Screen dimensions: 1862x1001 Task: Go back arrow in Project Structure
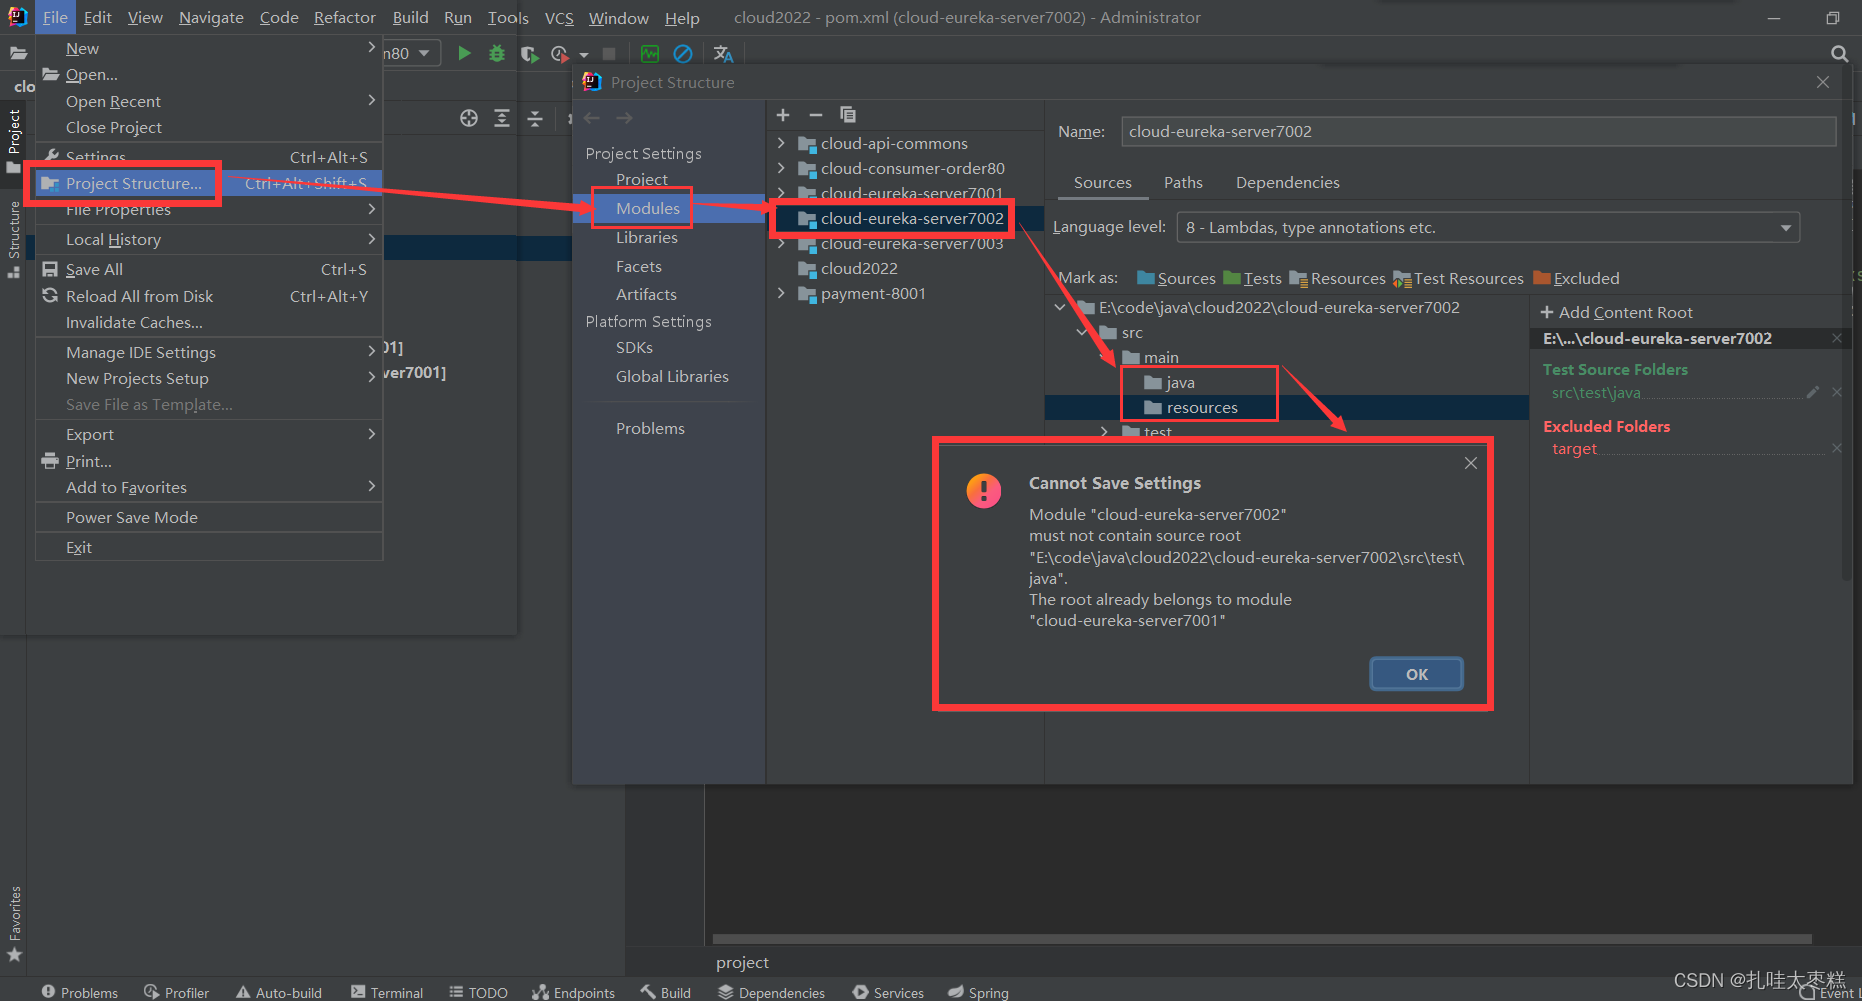[x=592, y=118]
